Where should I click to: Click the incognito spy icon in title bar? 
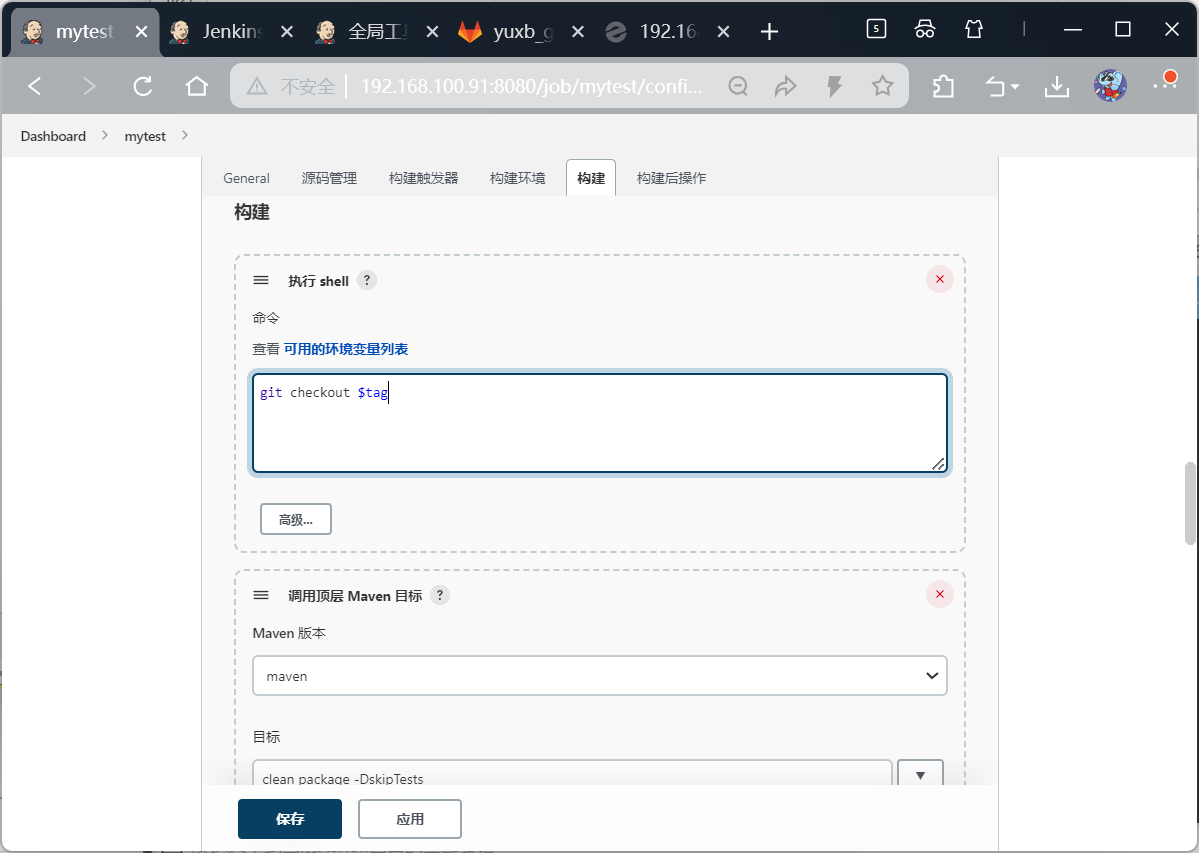(924, 29)
